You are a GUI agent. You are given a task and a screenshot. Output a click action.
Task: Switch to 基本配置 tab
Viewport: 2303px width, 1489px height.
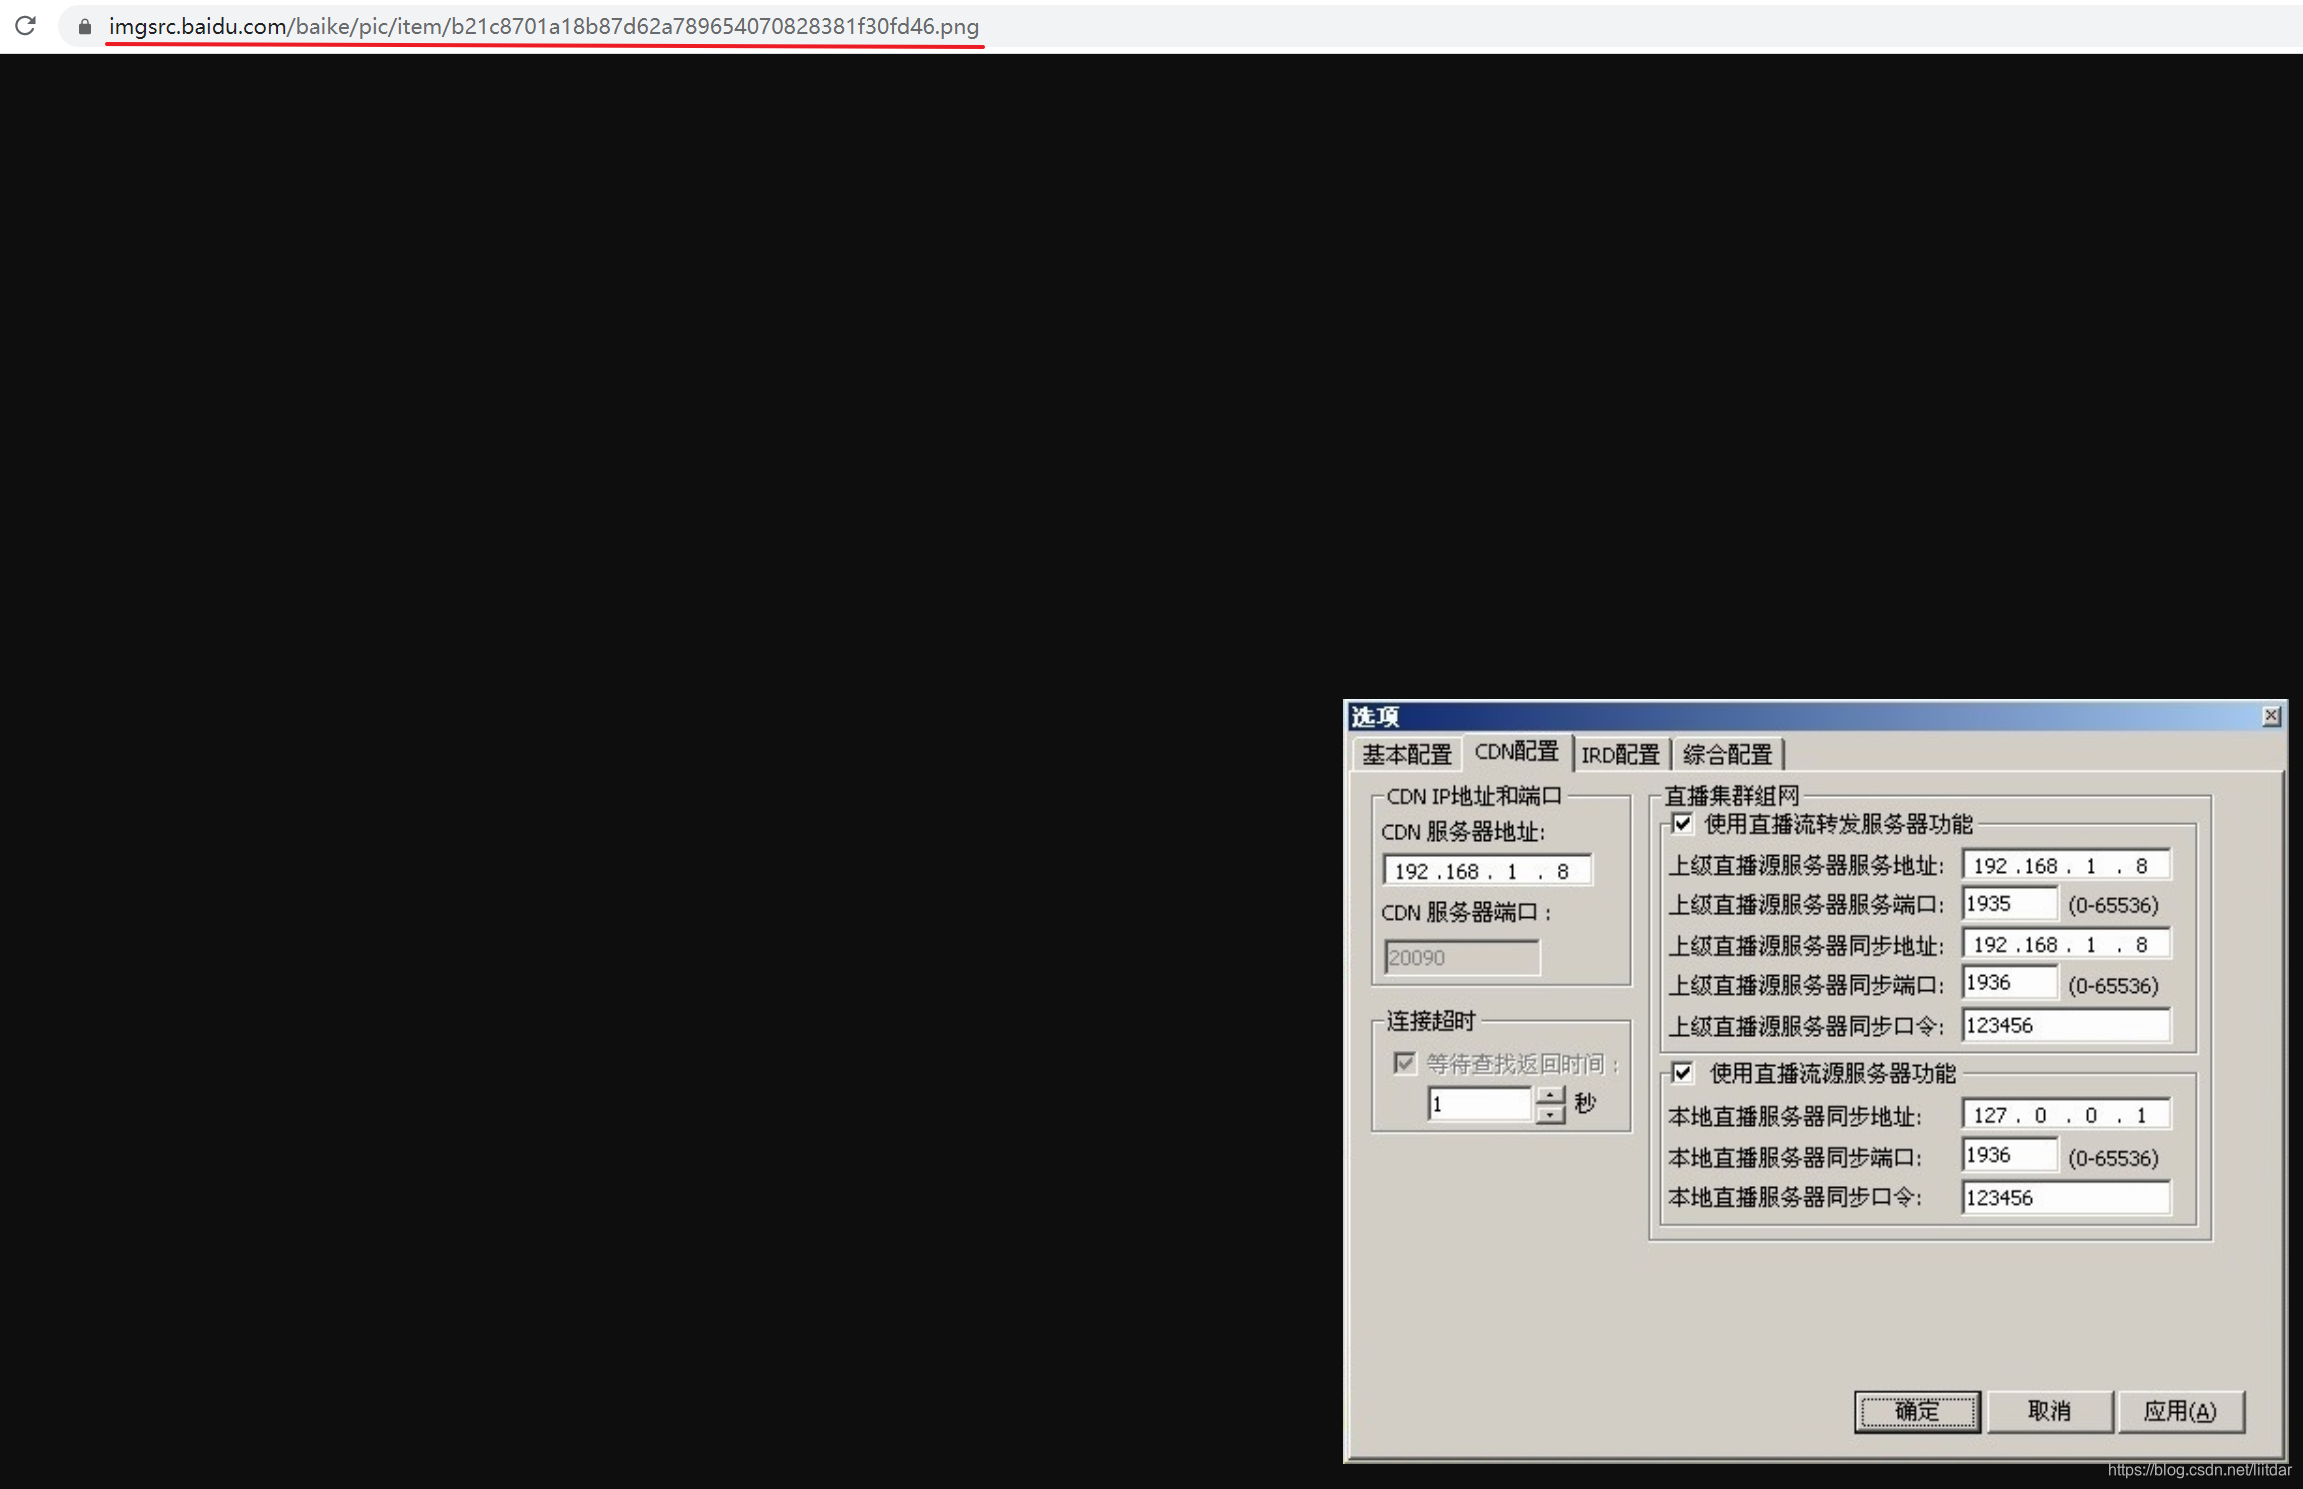(x=1406, y=754)
